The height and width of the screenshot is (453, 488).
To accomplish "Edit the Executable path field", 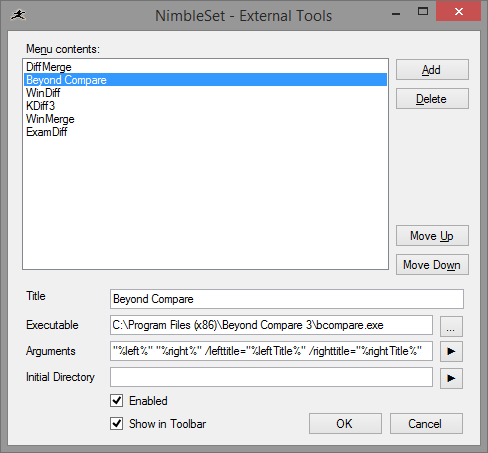I will 271,325.
